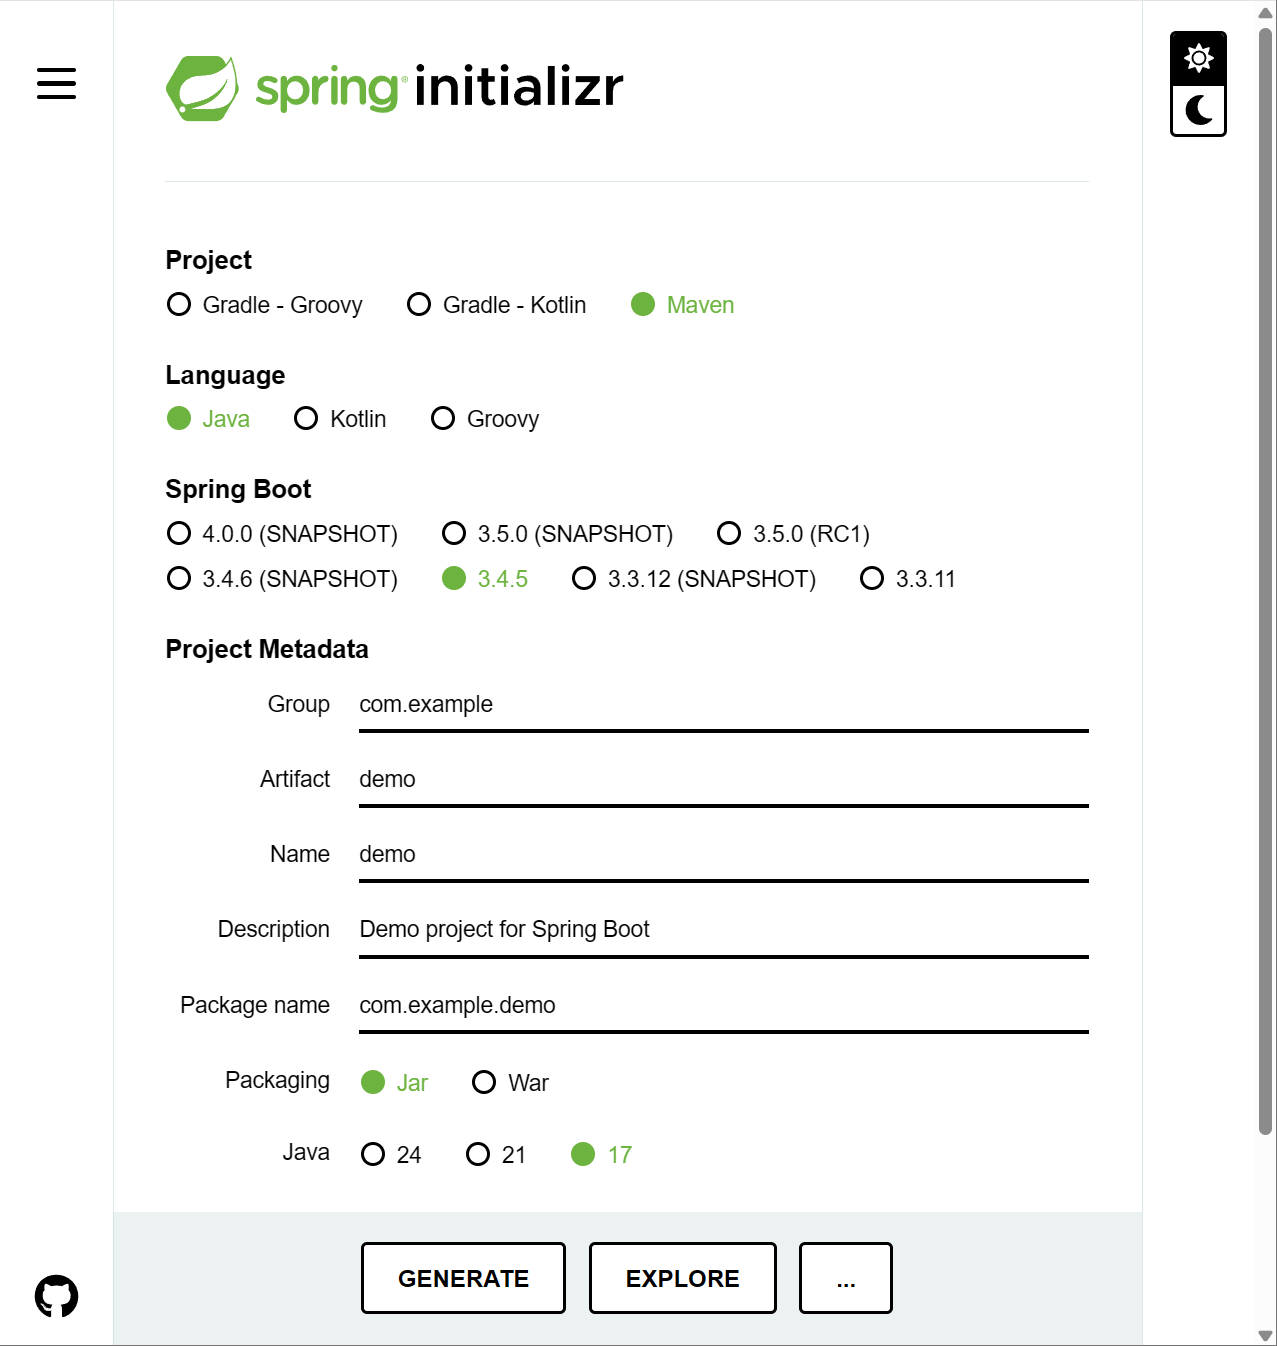Image resolution: width=1277 pixels, height=1346 pixels.
Task: Focus the Name input field
Action: point(723,856)
